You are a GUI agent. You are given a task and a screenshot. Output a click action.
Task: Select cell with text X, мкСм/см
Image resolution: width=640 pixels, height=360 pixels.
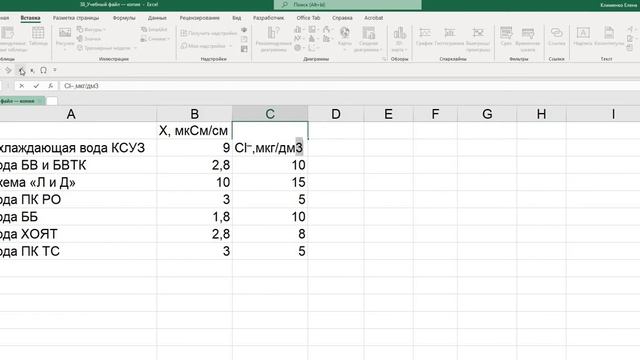[x=195, y=131]
